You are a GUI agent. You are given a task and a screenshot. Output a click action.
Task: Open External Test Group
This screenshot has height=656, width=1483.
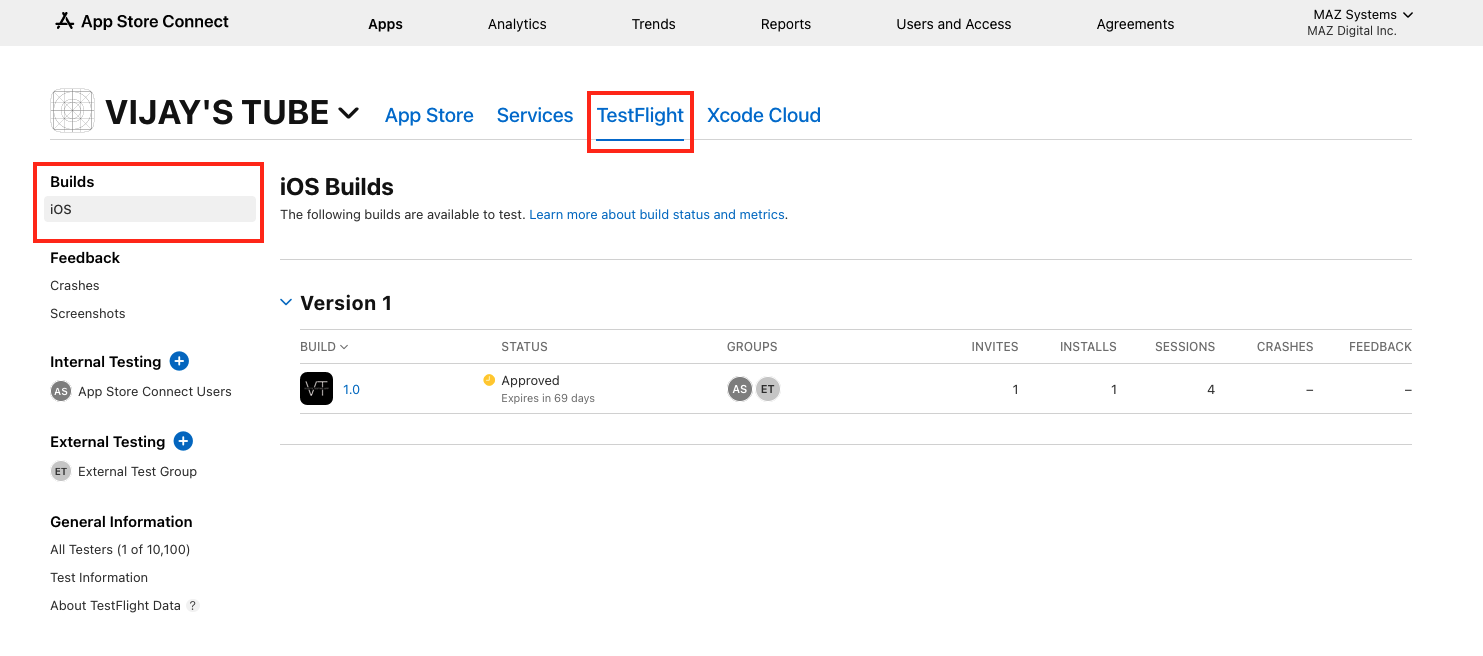(137, 472)
